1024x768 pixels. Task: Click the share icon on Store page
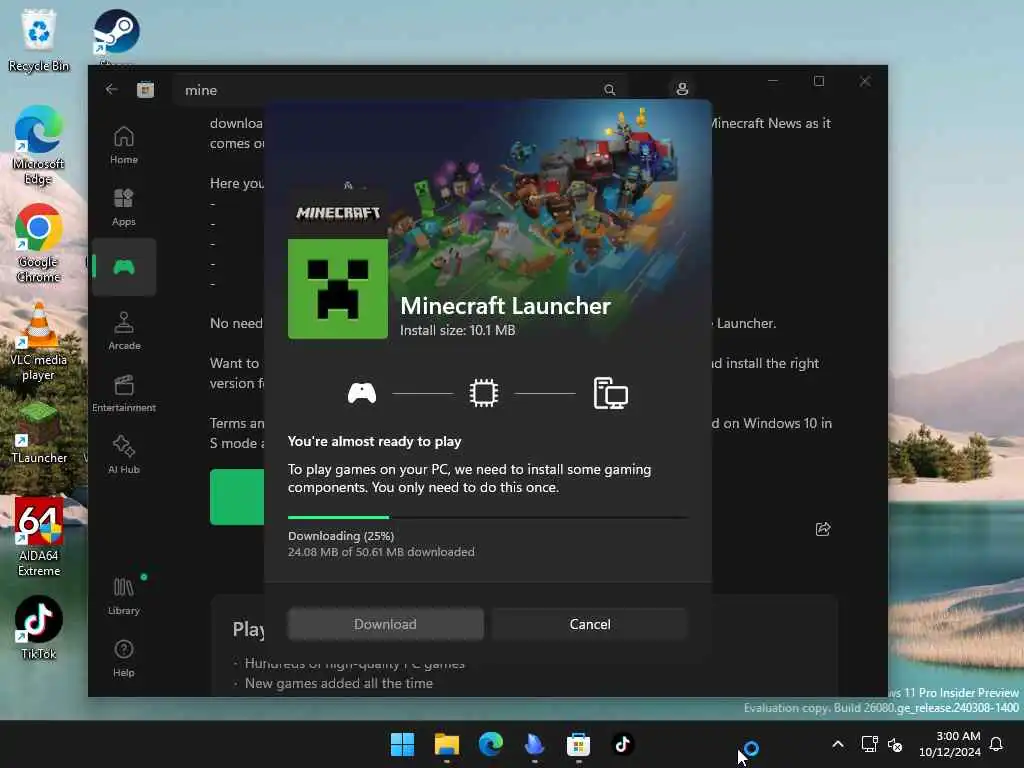(823, 529)
